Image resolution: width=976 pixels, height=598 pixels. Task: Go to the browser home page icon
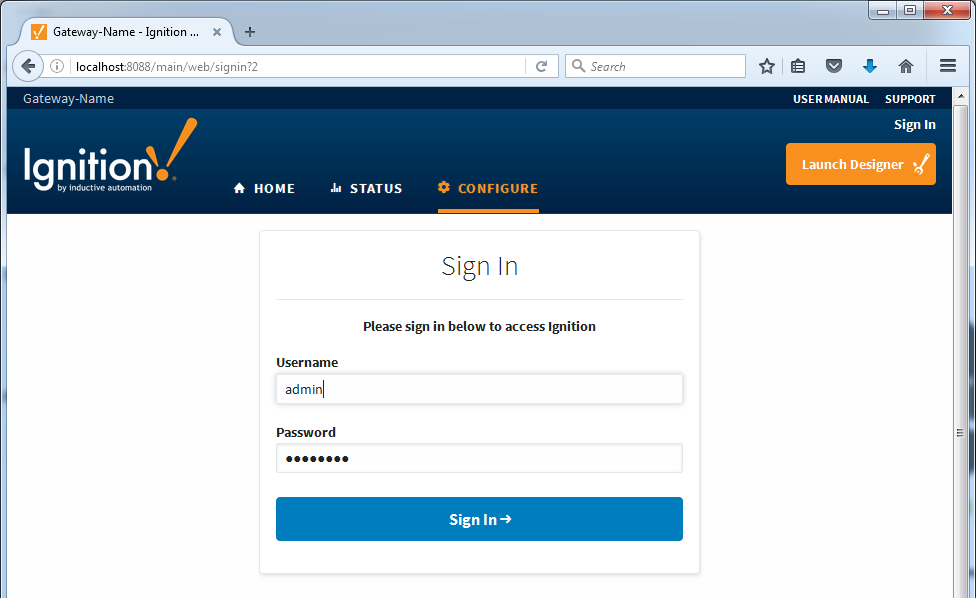click(x=906, y=66)
